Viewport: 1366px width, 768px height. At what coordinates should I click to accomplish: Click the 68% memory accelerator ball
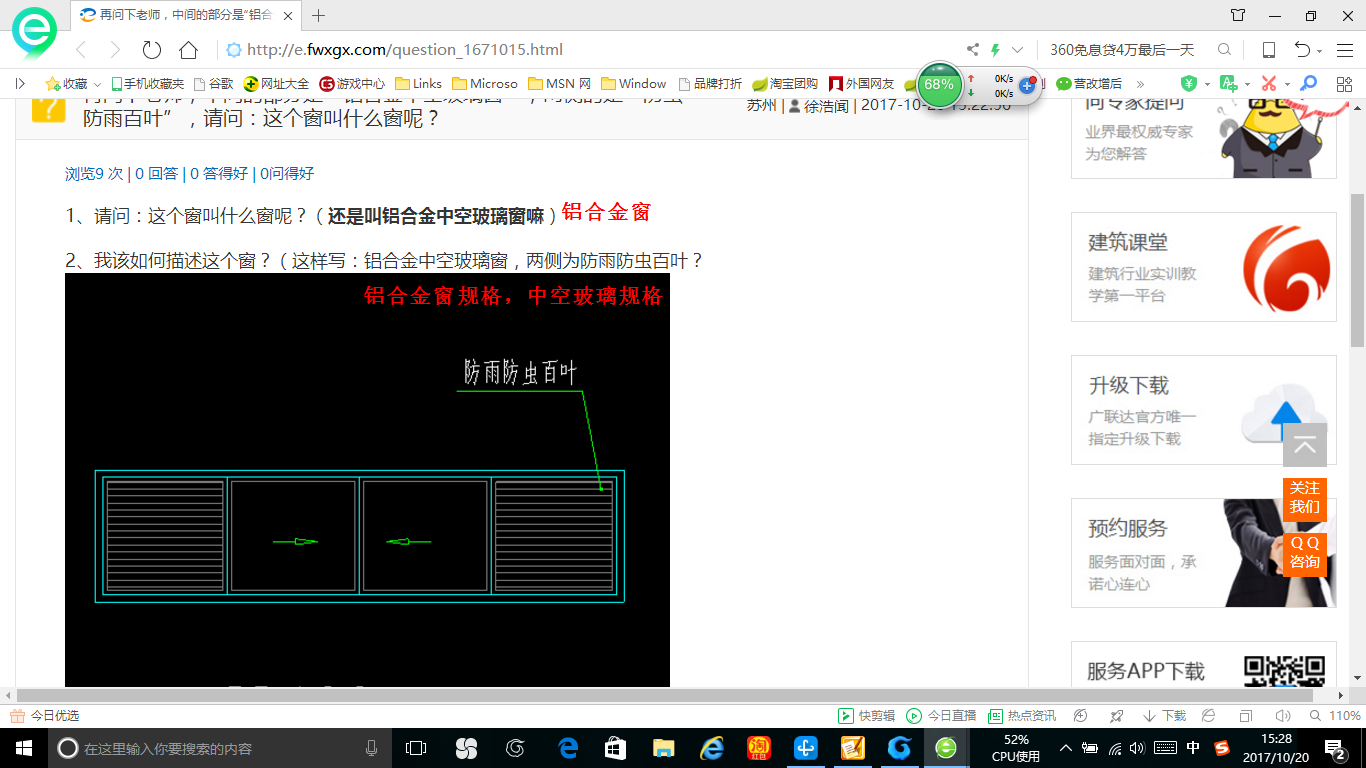(939, 85)
